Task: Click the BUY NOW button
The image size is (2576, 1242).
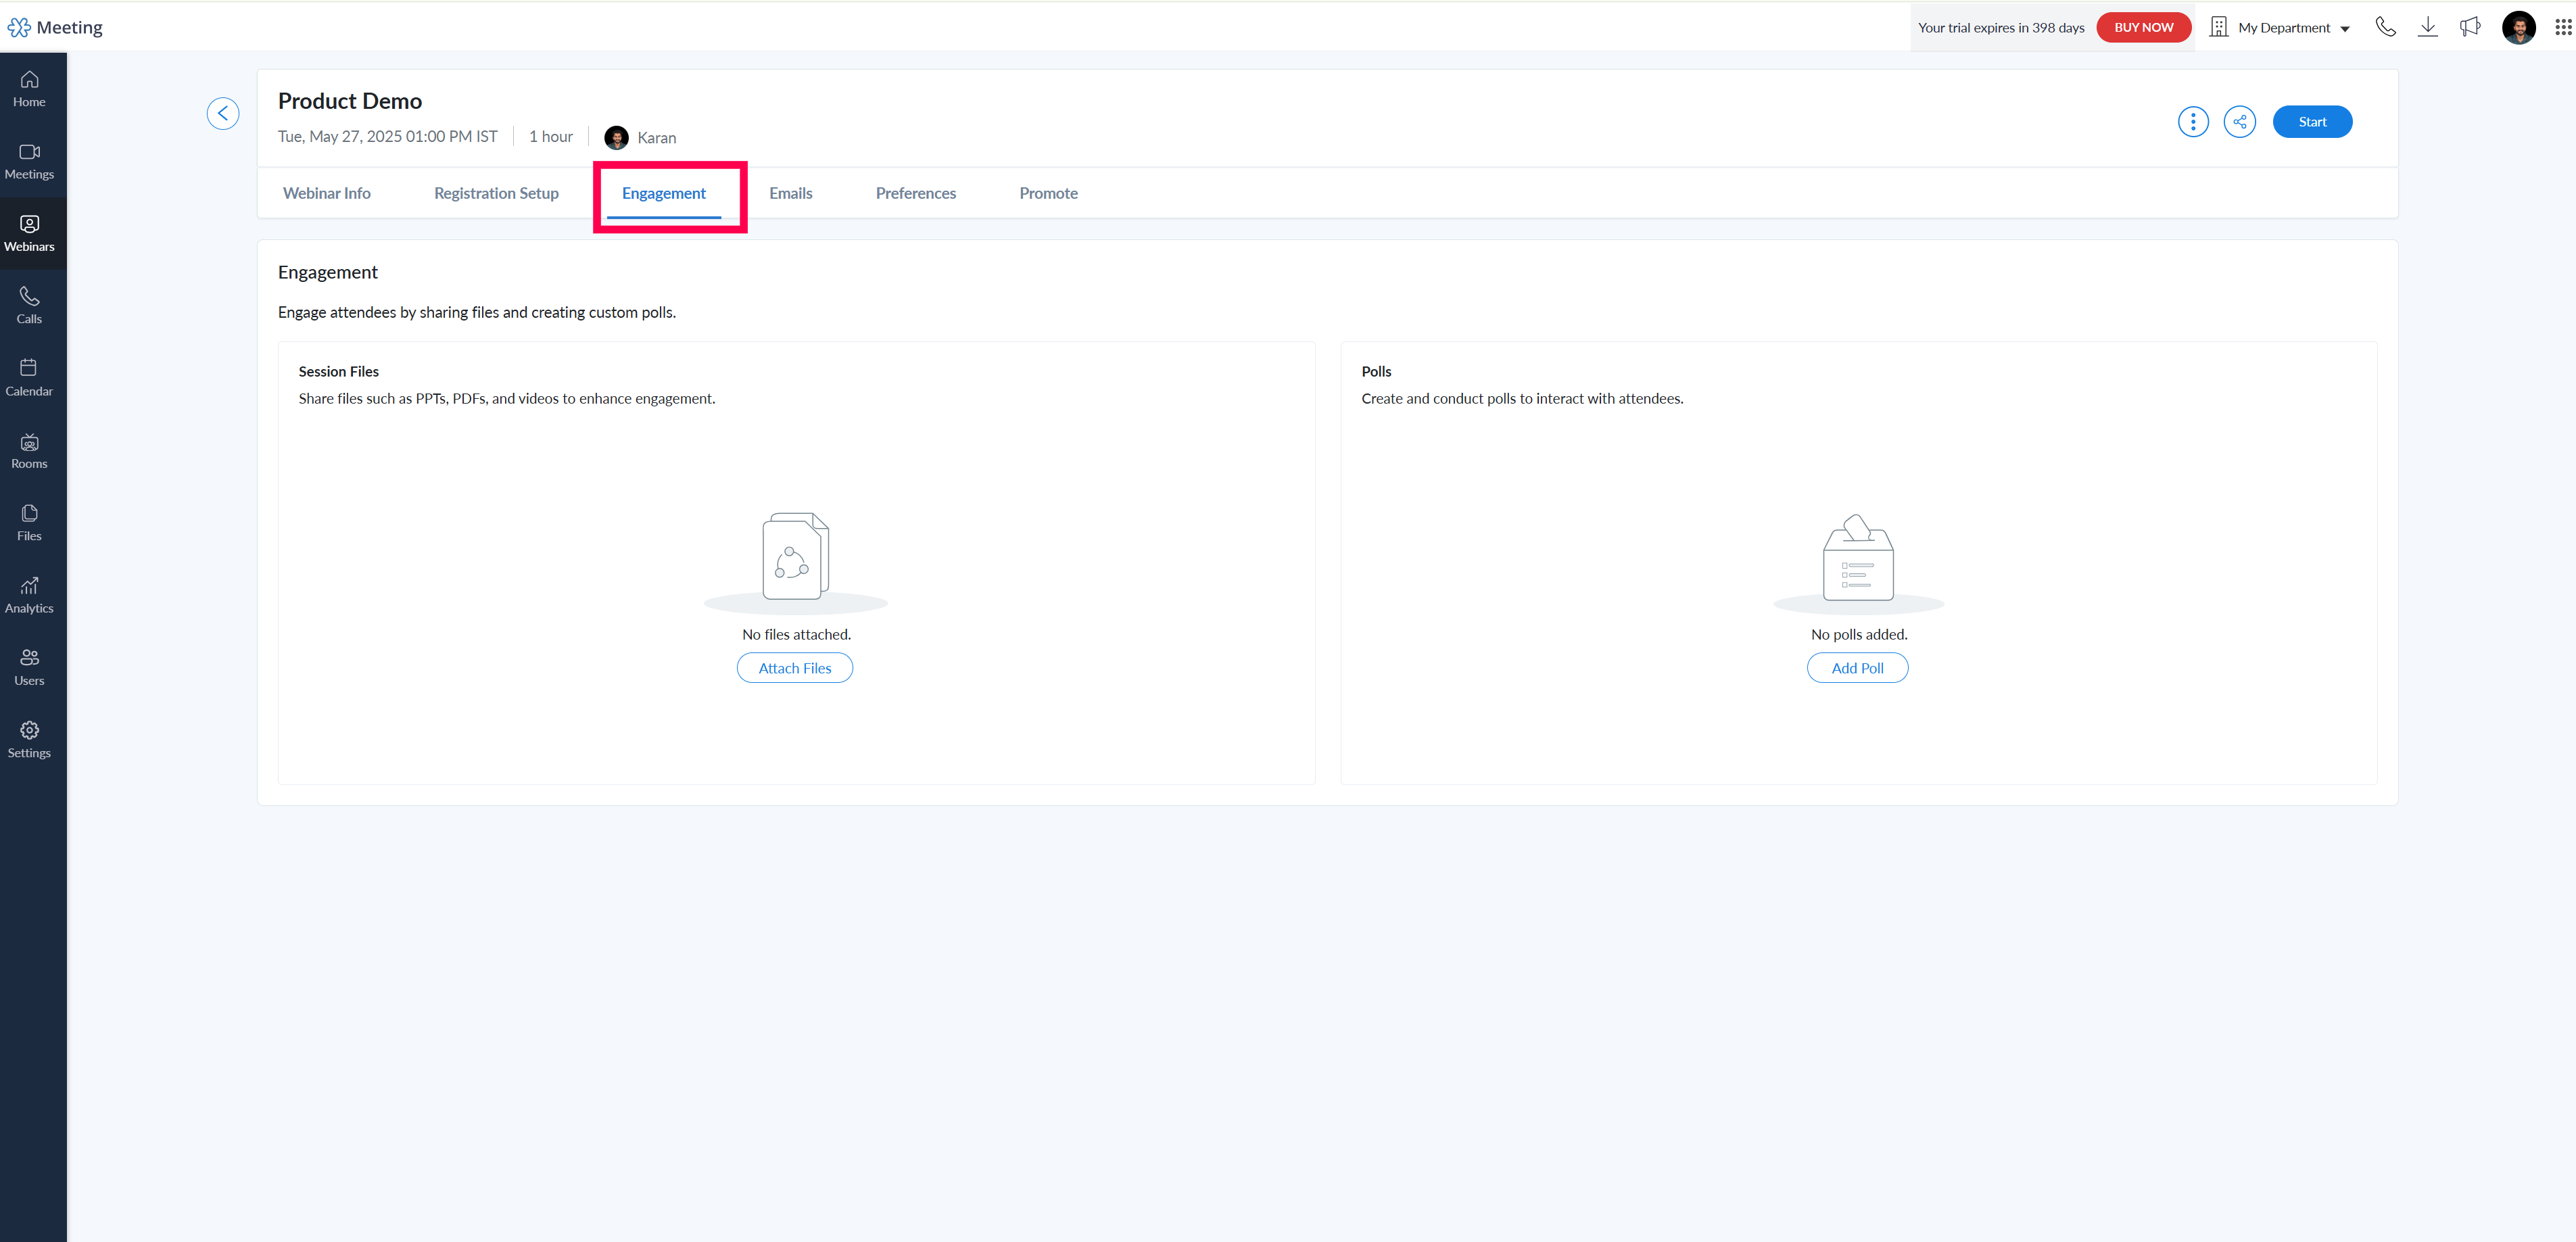Action: point(2143,27)
